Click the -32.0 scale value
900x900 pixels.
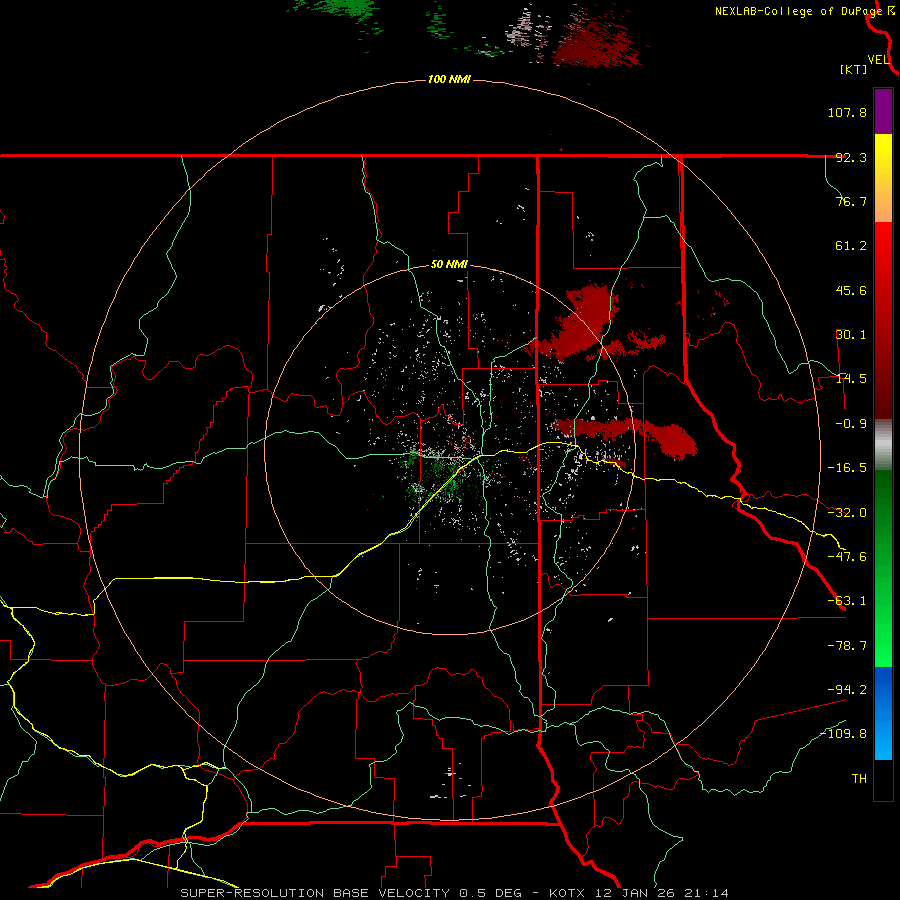click(847, 513)
